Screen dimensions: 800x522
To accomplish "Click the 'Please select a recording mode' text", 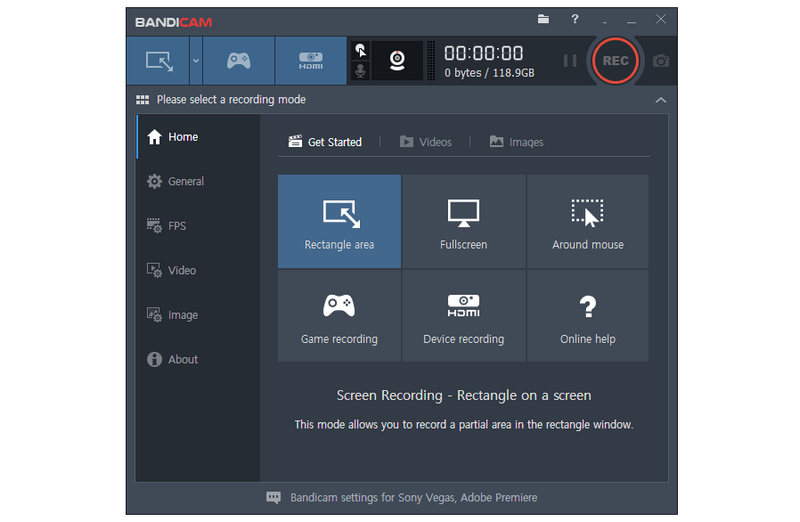I will [x=231, y=100].
